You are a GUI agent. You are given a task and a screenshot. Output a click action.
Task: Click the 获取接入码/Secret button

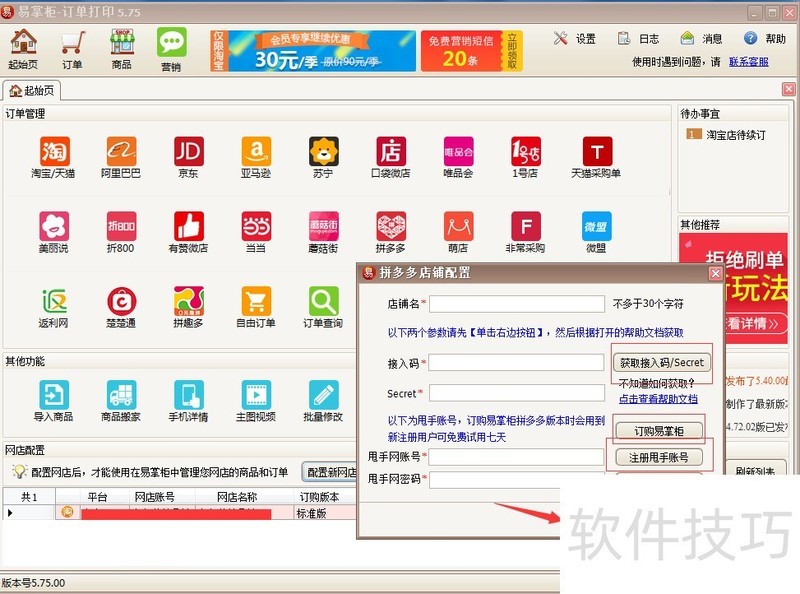(x=662, y=363)
